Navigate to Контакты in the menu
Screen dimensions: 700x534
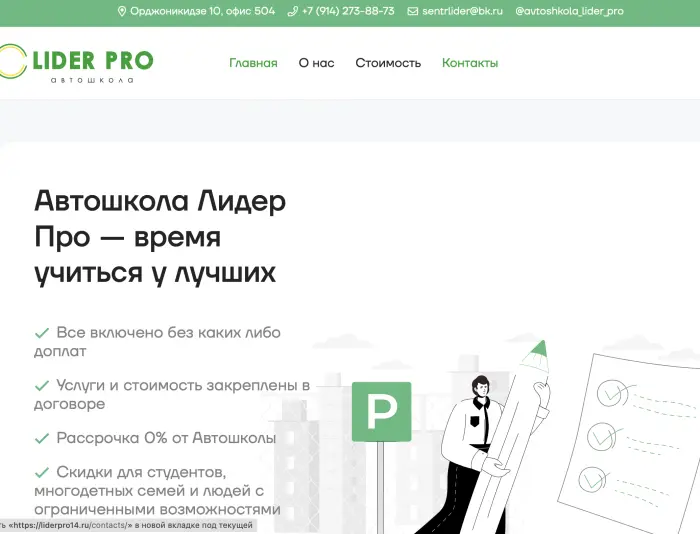(x=470, y=63)
